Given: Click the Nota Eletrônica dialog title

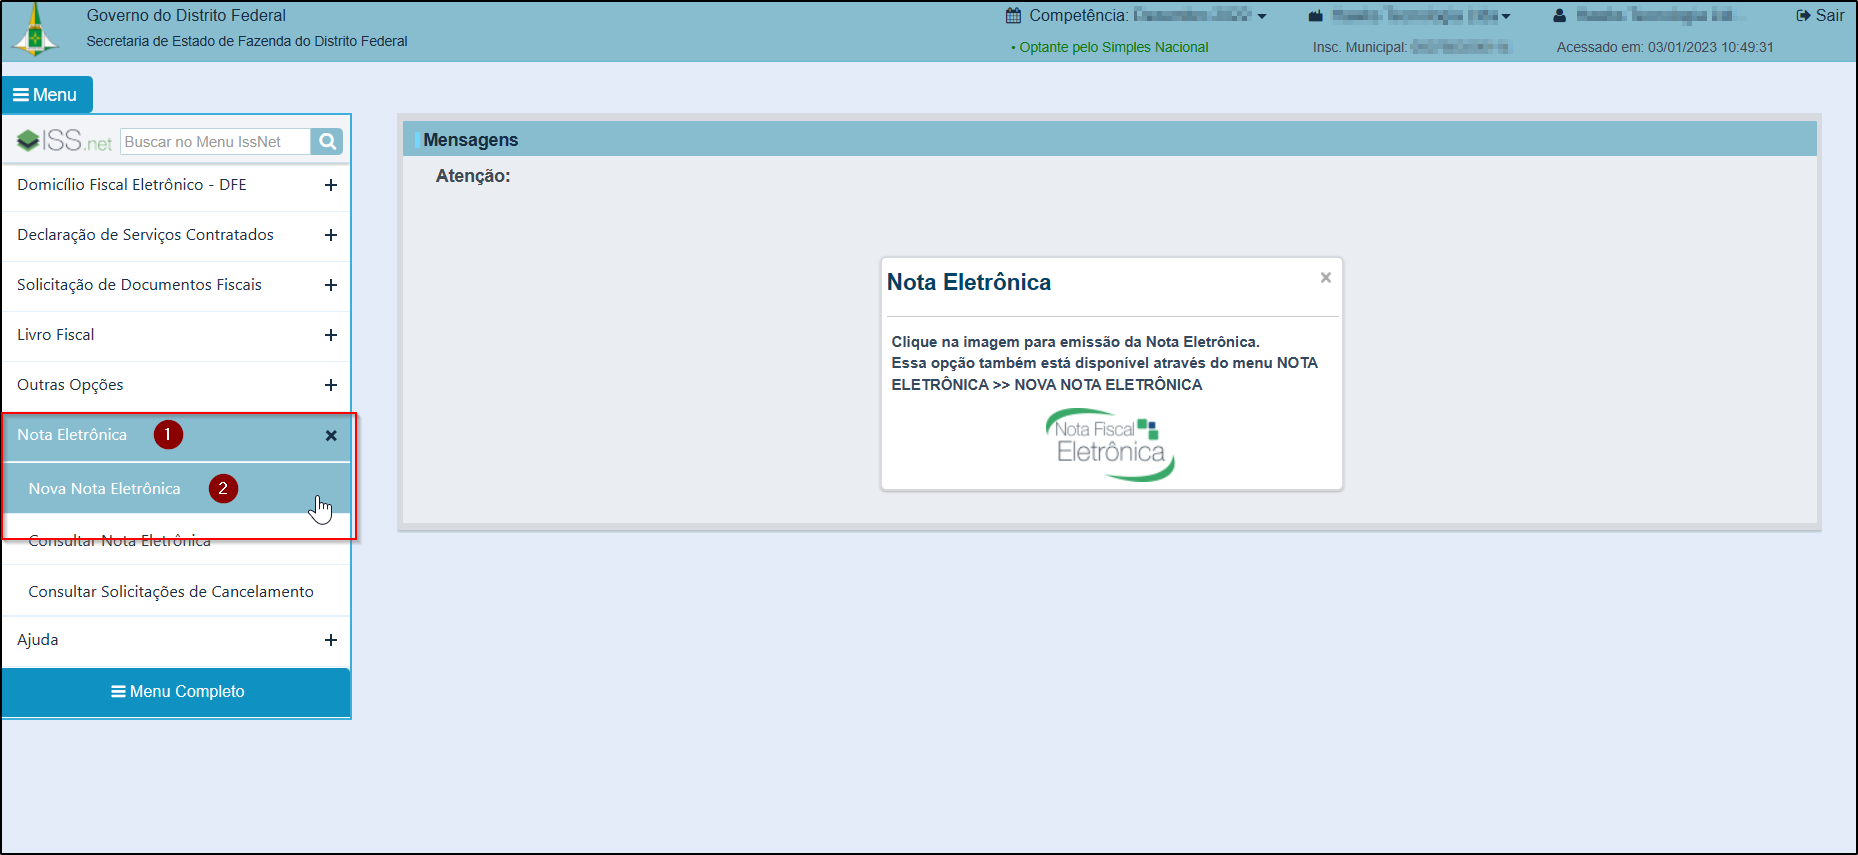Looking at the screenshot, I should point(969,282).
